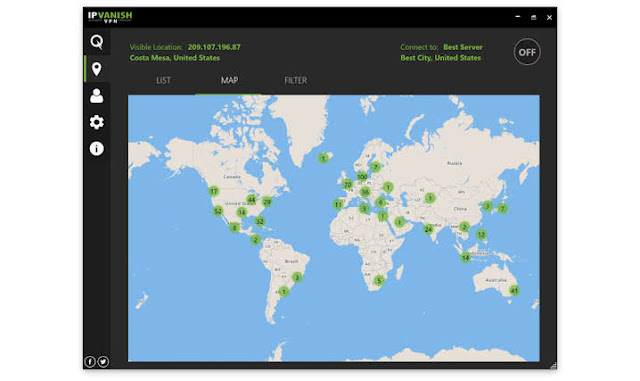The width and height of the screenshot is (640, 381).
Task: Select the 100 server marker in Europe
Action: (x=362, y=177)
